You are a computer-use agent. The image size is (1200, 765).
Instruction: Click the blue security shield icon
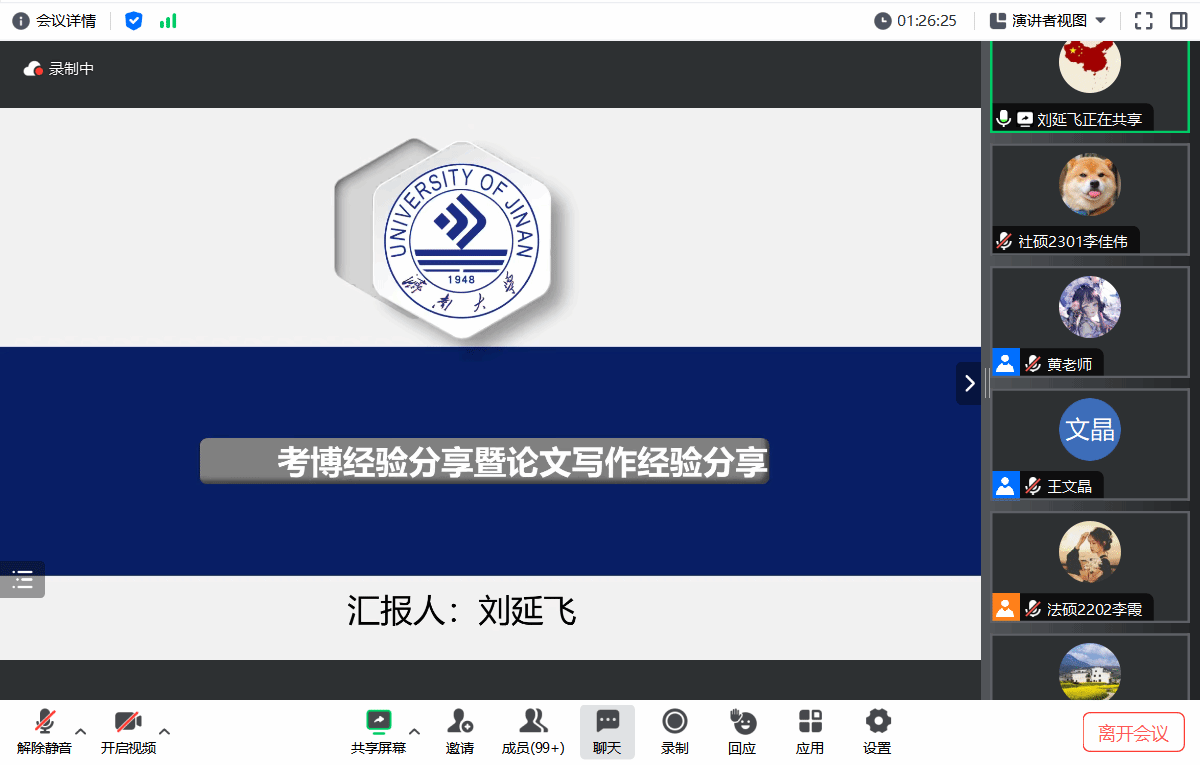click(x=134, y=20)
